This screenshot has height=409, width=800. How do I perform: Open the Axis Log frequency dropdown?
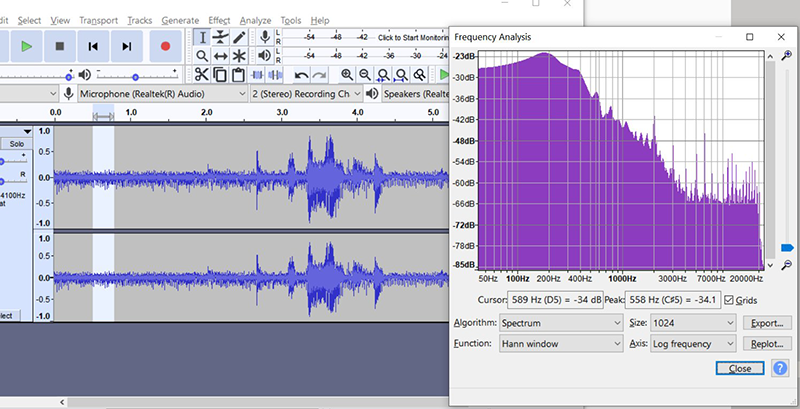click(693, 344)
